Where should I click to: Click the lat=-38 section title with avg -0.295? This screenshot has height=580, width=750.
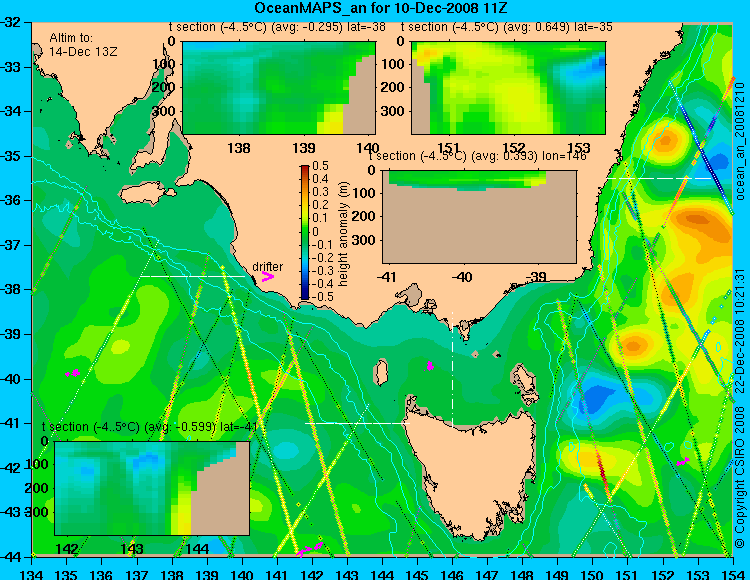277,27
